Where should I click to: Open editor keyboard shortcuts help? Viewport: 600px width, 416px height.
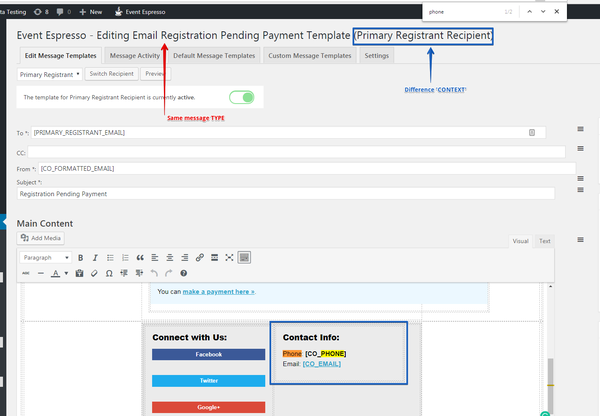(x=184, y=273)
